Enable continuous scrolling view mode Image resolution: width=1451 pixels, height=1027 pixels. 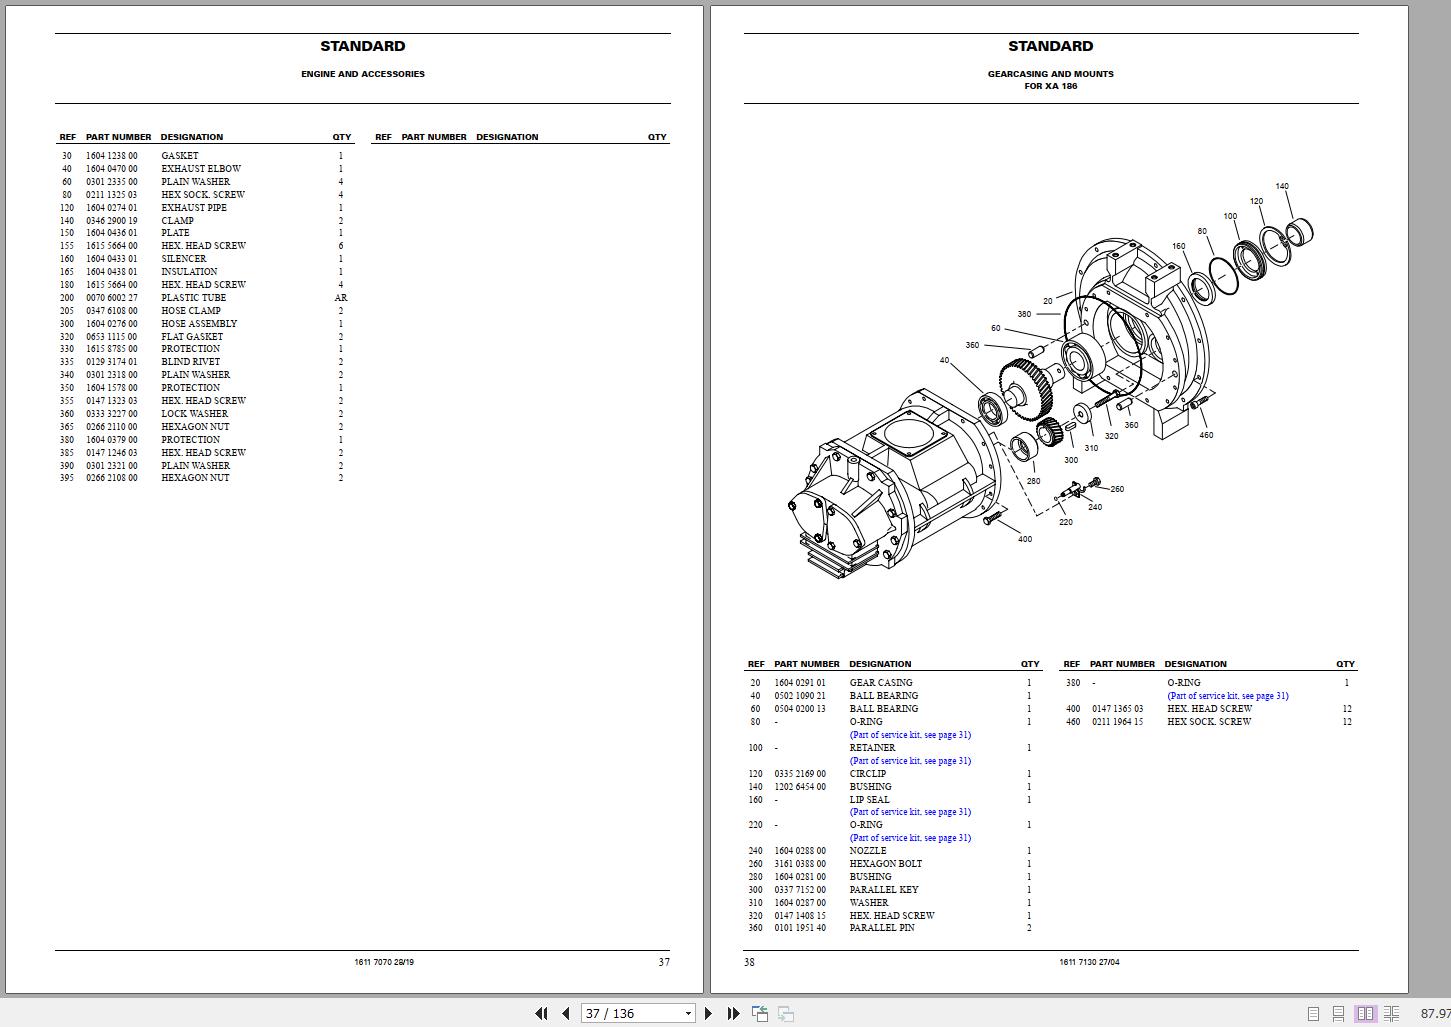coord(1338,1013)
